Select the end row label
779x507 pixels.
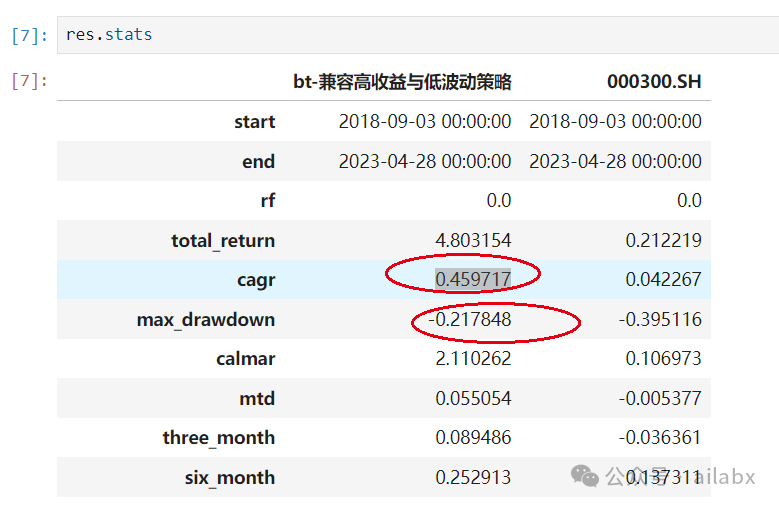[258, 161]
